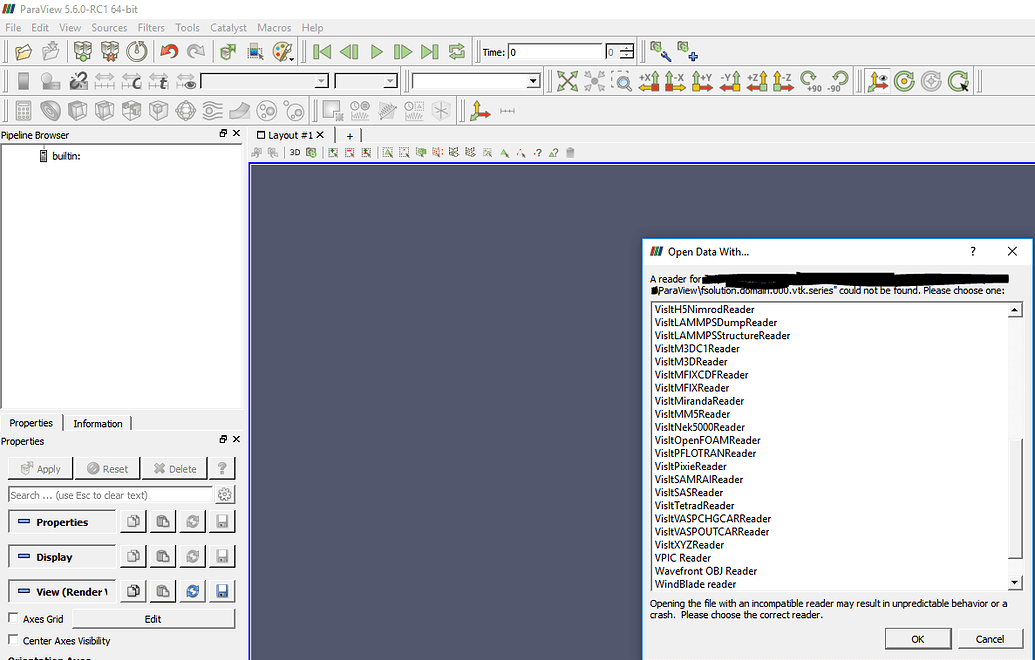Set view direction to +Y

pyautogui.click(x=702, y=81)
